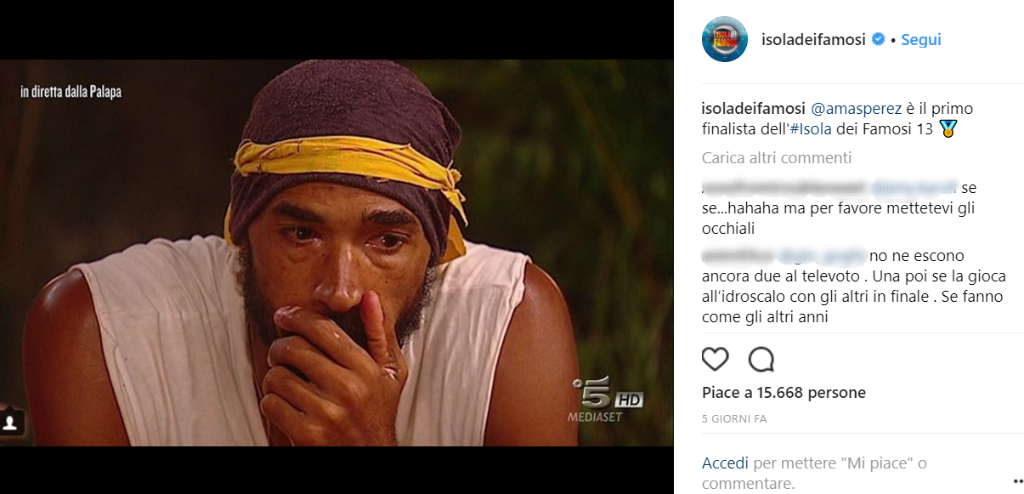Image resolution: width=1024 pixels, height=494 pixels.
Task: Click the post photo of the man
Action: click(x=336, y=253)
